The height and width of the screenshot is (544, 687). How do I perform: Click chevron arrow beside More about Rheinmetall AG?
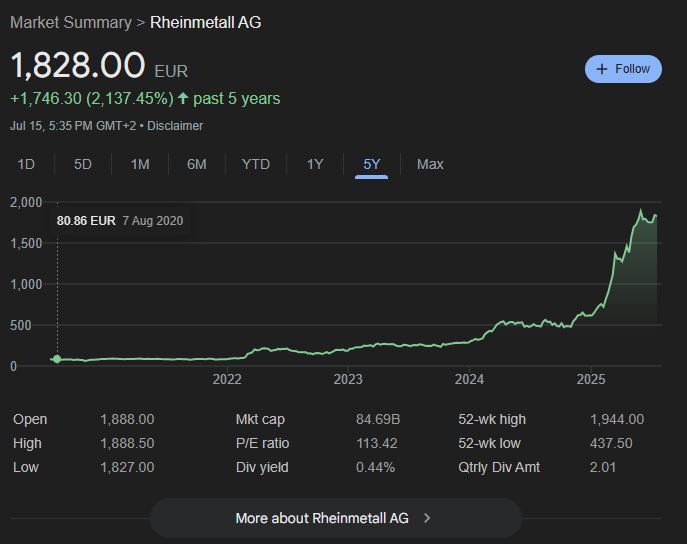pos(427,518)
